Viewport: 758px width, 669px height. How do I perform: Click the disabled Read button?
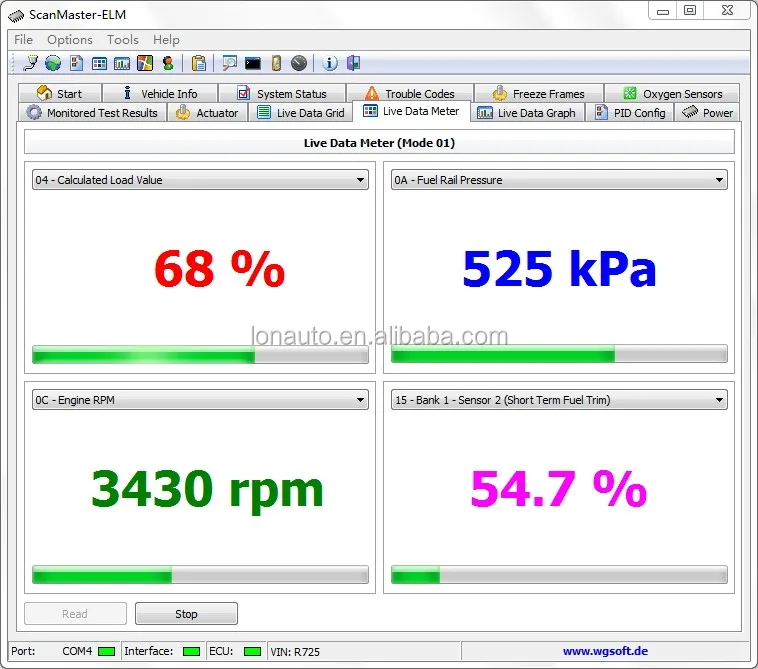(75, 613)
